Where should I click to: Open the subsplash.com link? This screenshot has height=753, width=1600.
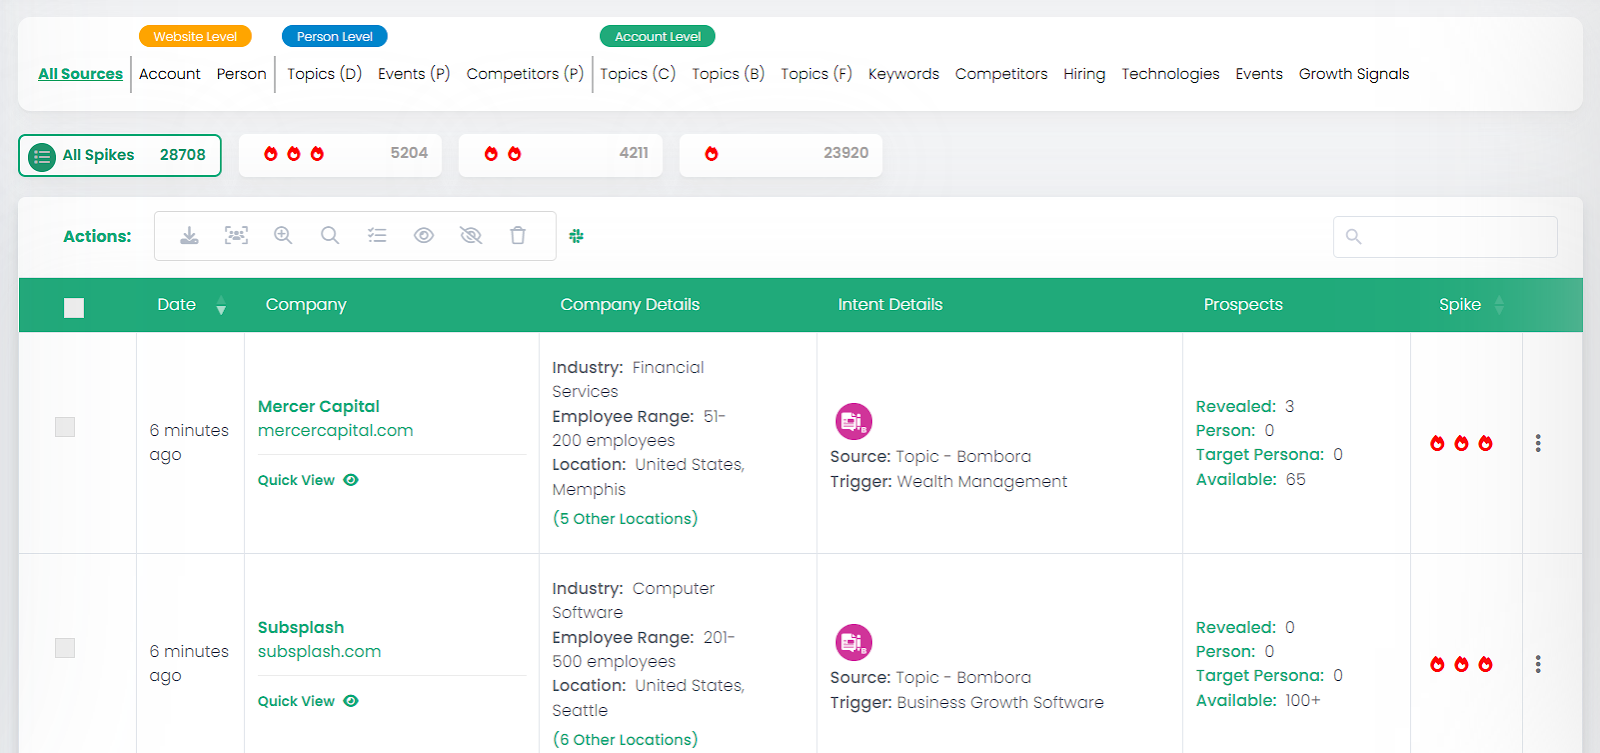point(319,651)
